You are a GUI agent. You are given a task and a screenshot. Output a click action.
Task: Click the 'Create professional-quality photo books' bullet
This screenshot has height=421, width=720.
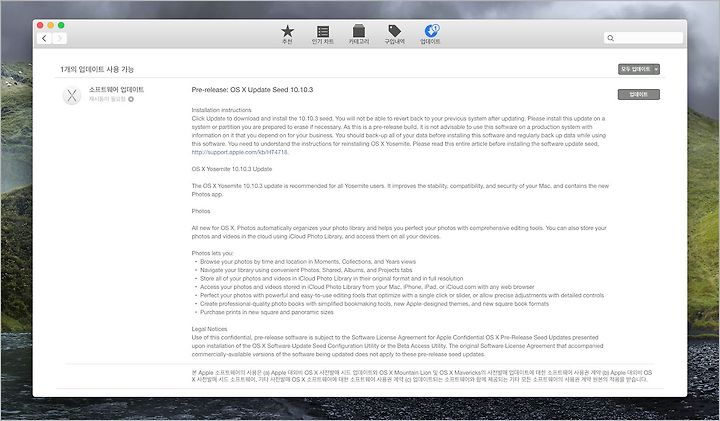pyautogui.click(x=374, y=303)
